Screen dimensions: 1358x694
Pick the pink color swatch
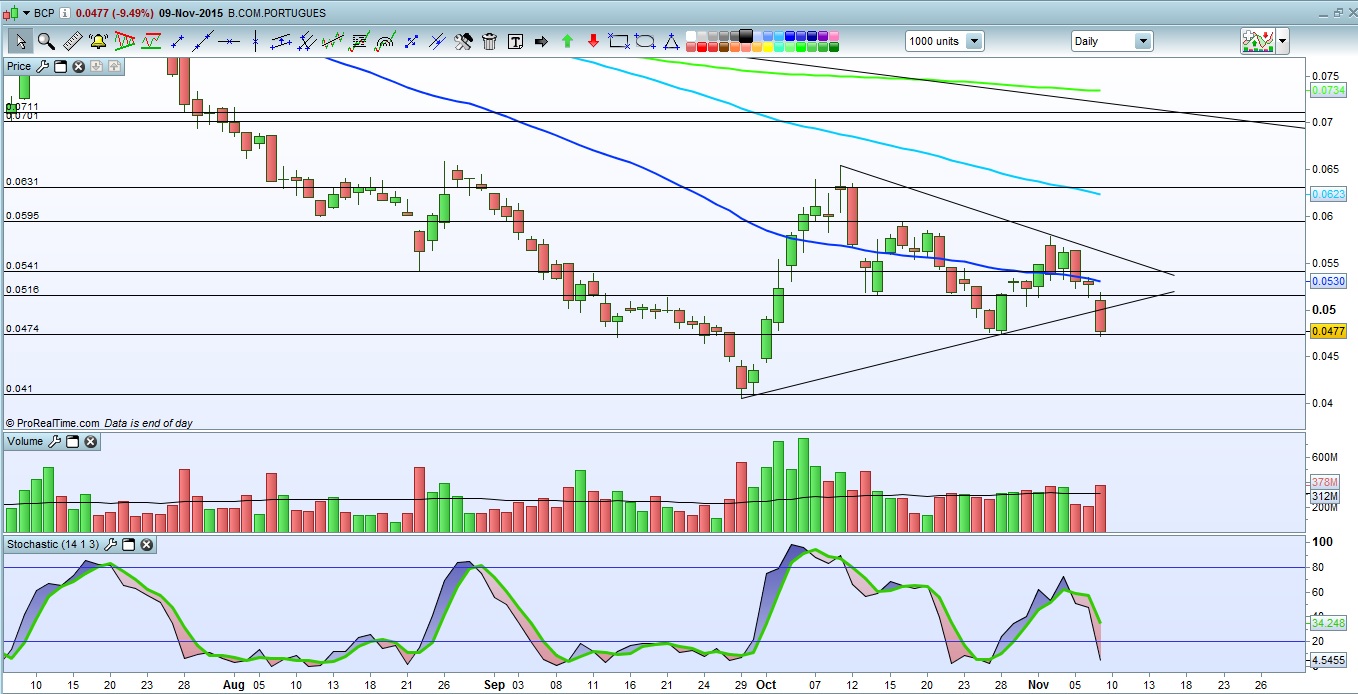coord(834,36)
